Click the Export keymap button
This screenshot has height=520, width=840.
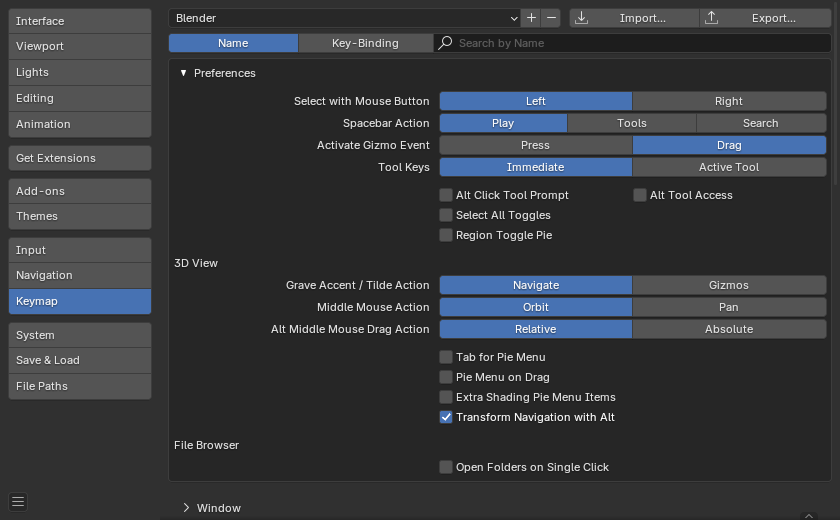point(766,18)
